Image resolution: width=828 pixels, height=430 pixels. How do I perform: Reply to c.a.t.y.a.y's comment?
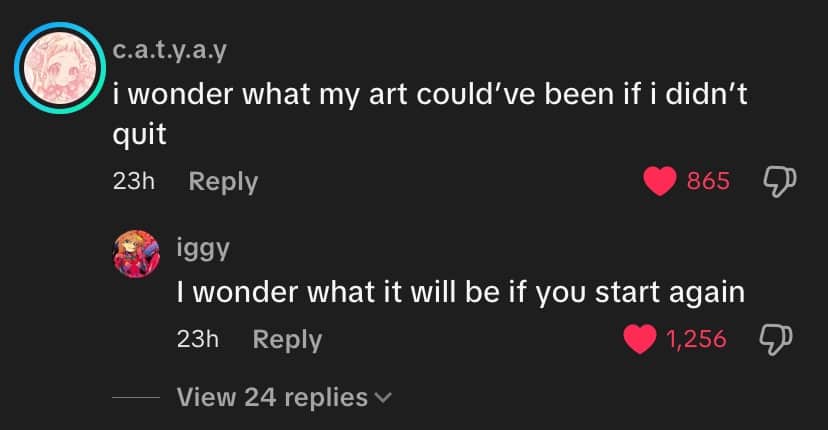(x=223, y=181)
